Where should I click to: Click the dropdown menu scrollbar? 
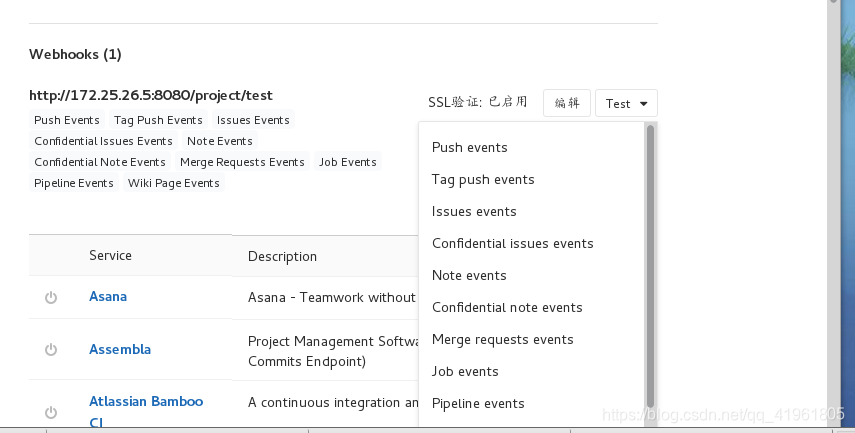pyautogui.click(x=650, y=260)
